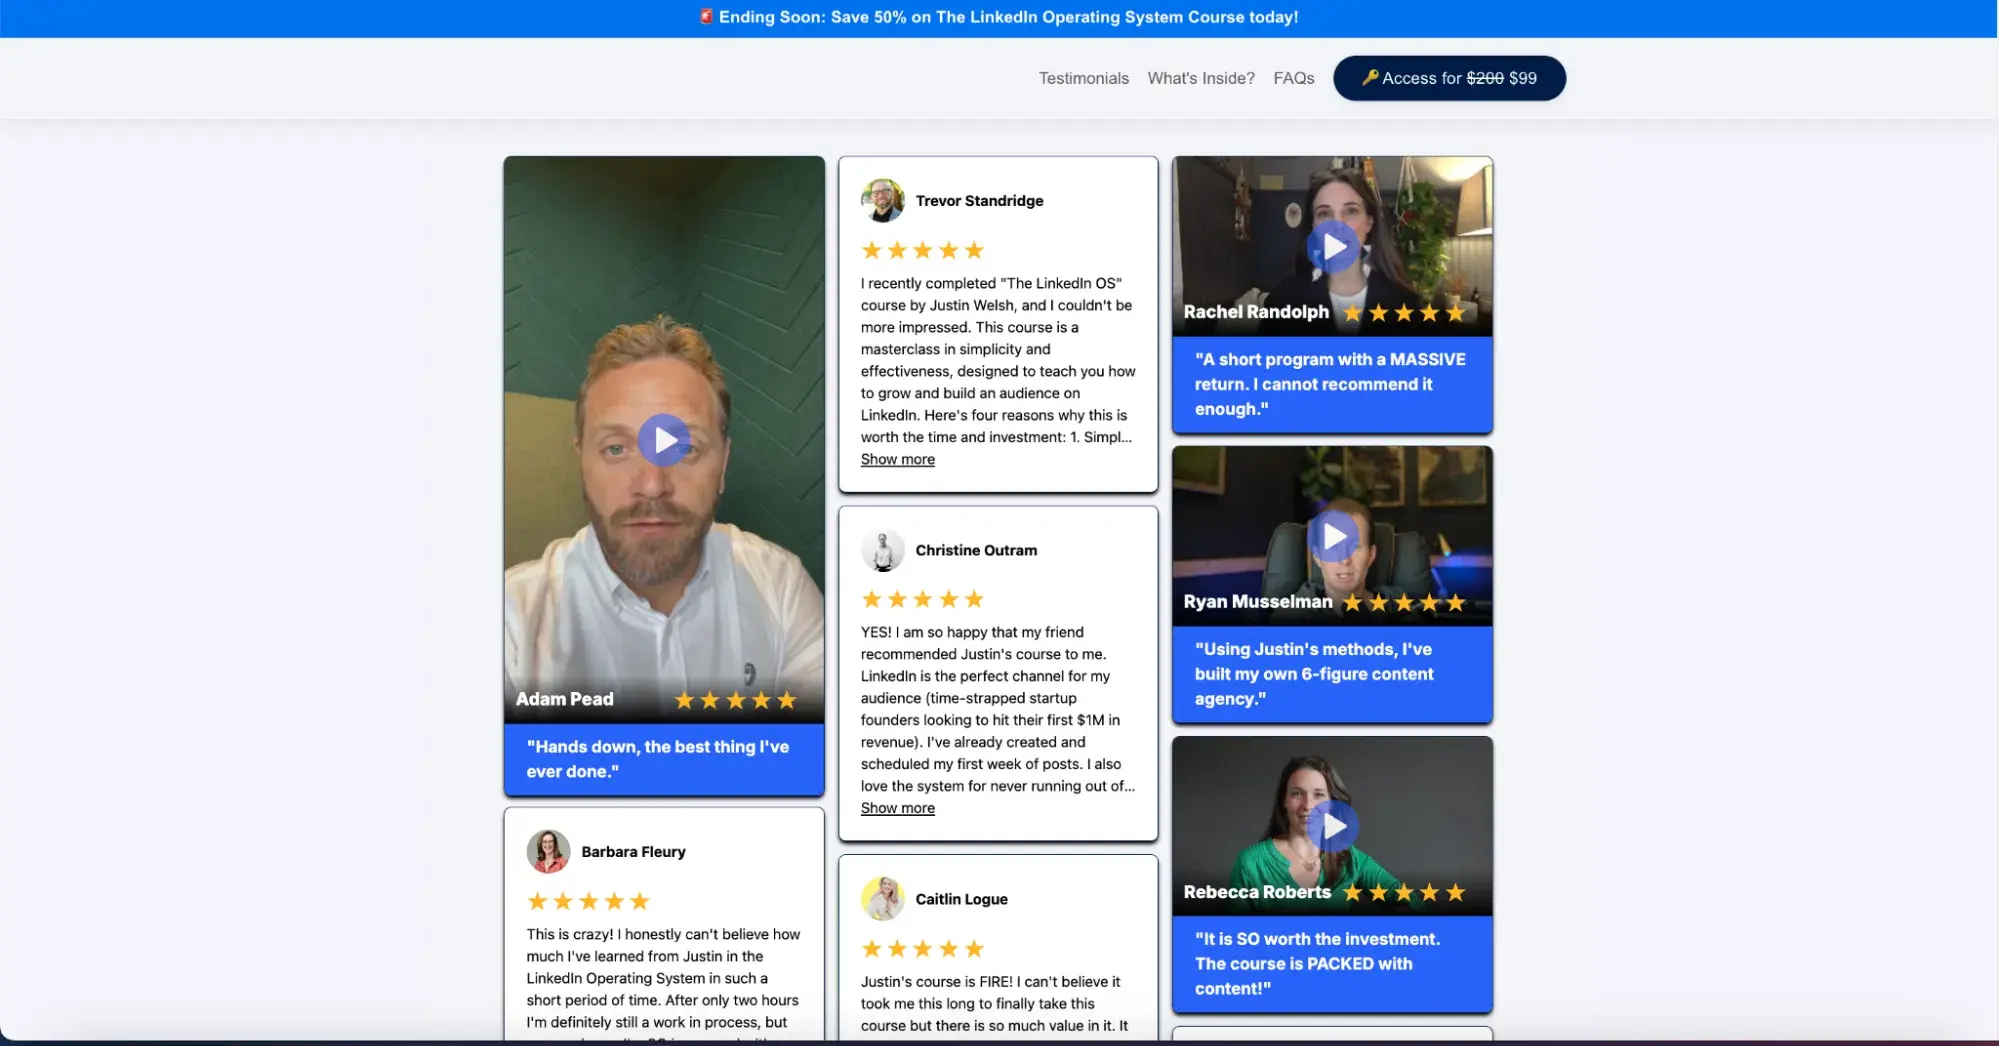
Task: Select the name Trevor Standridge
Action: (x=979, y=201)
